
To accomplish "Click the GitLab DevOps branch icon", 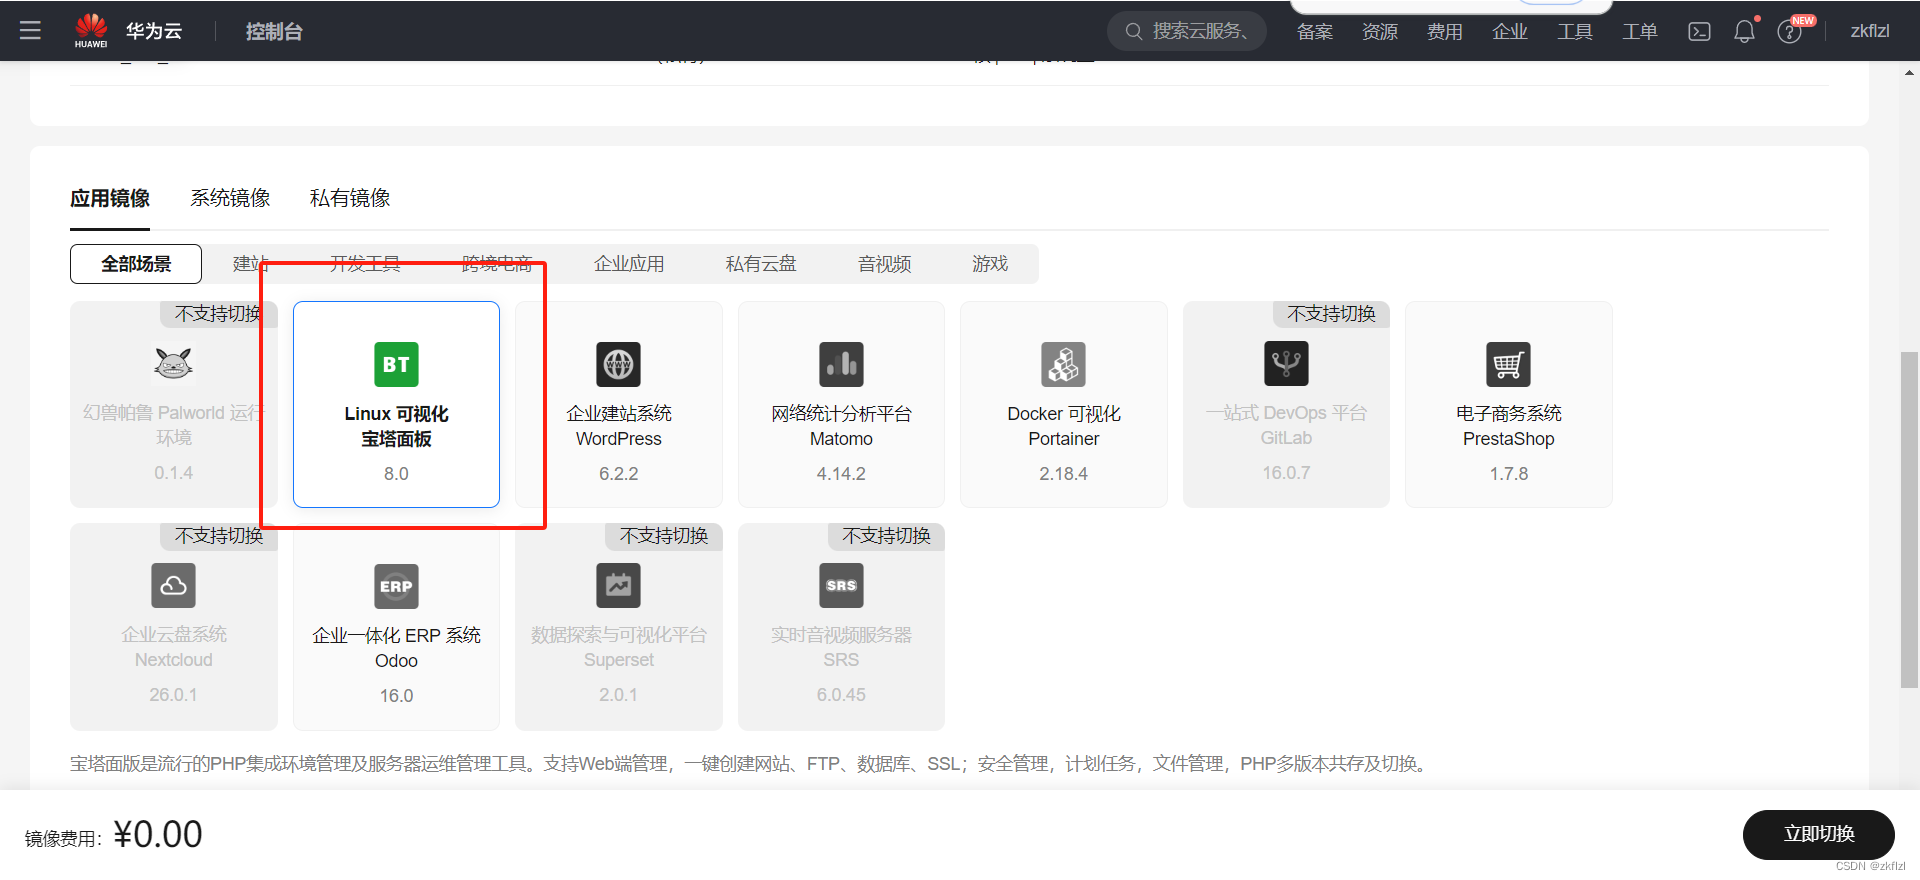I will pos(1286,363).
